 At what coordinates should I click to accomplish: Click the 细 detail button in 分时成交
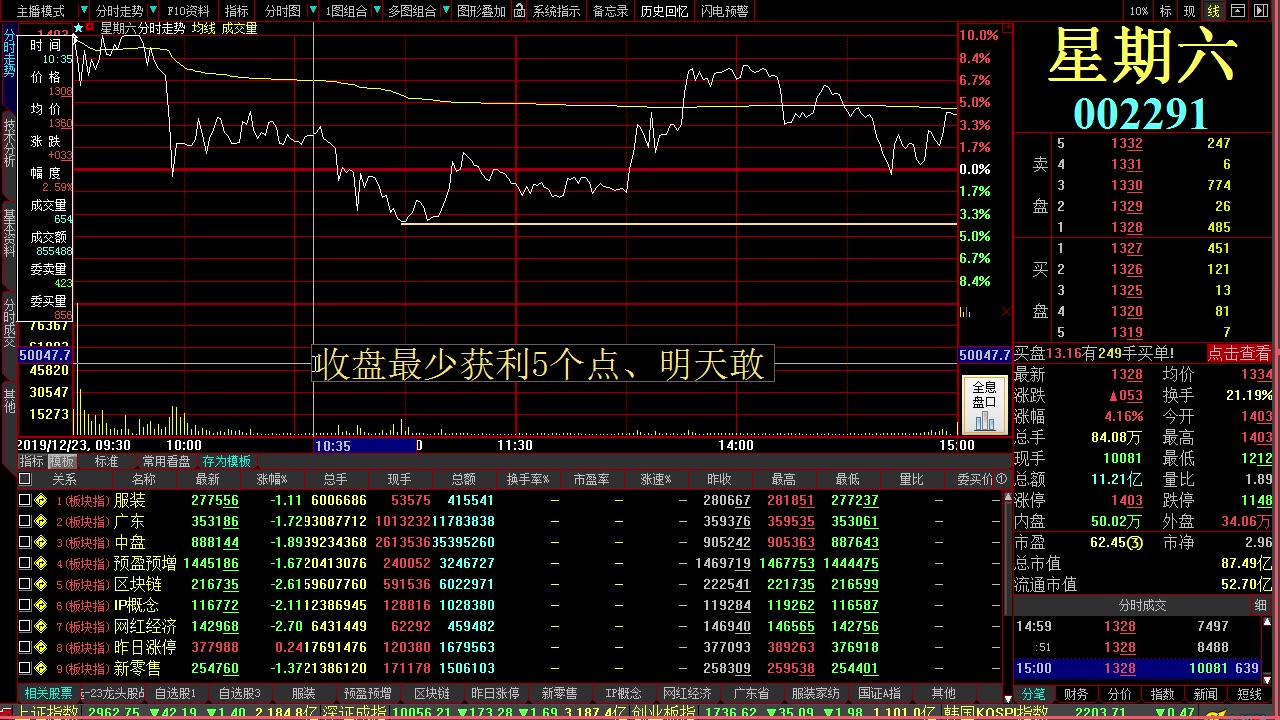point(1261,605)
